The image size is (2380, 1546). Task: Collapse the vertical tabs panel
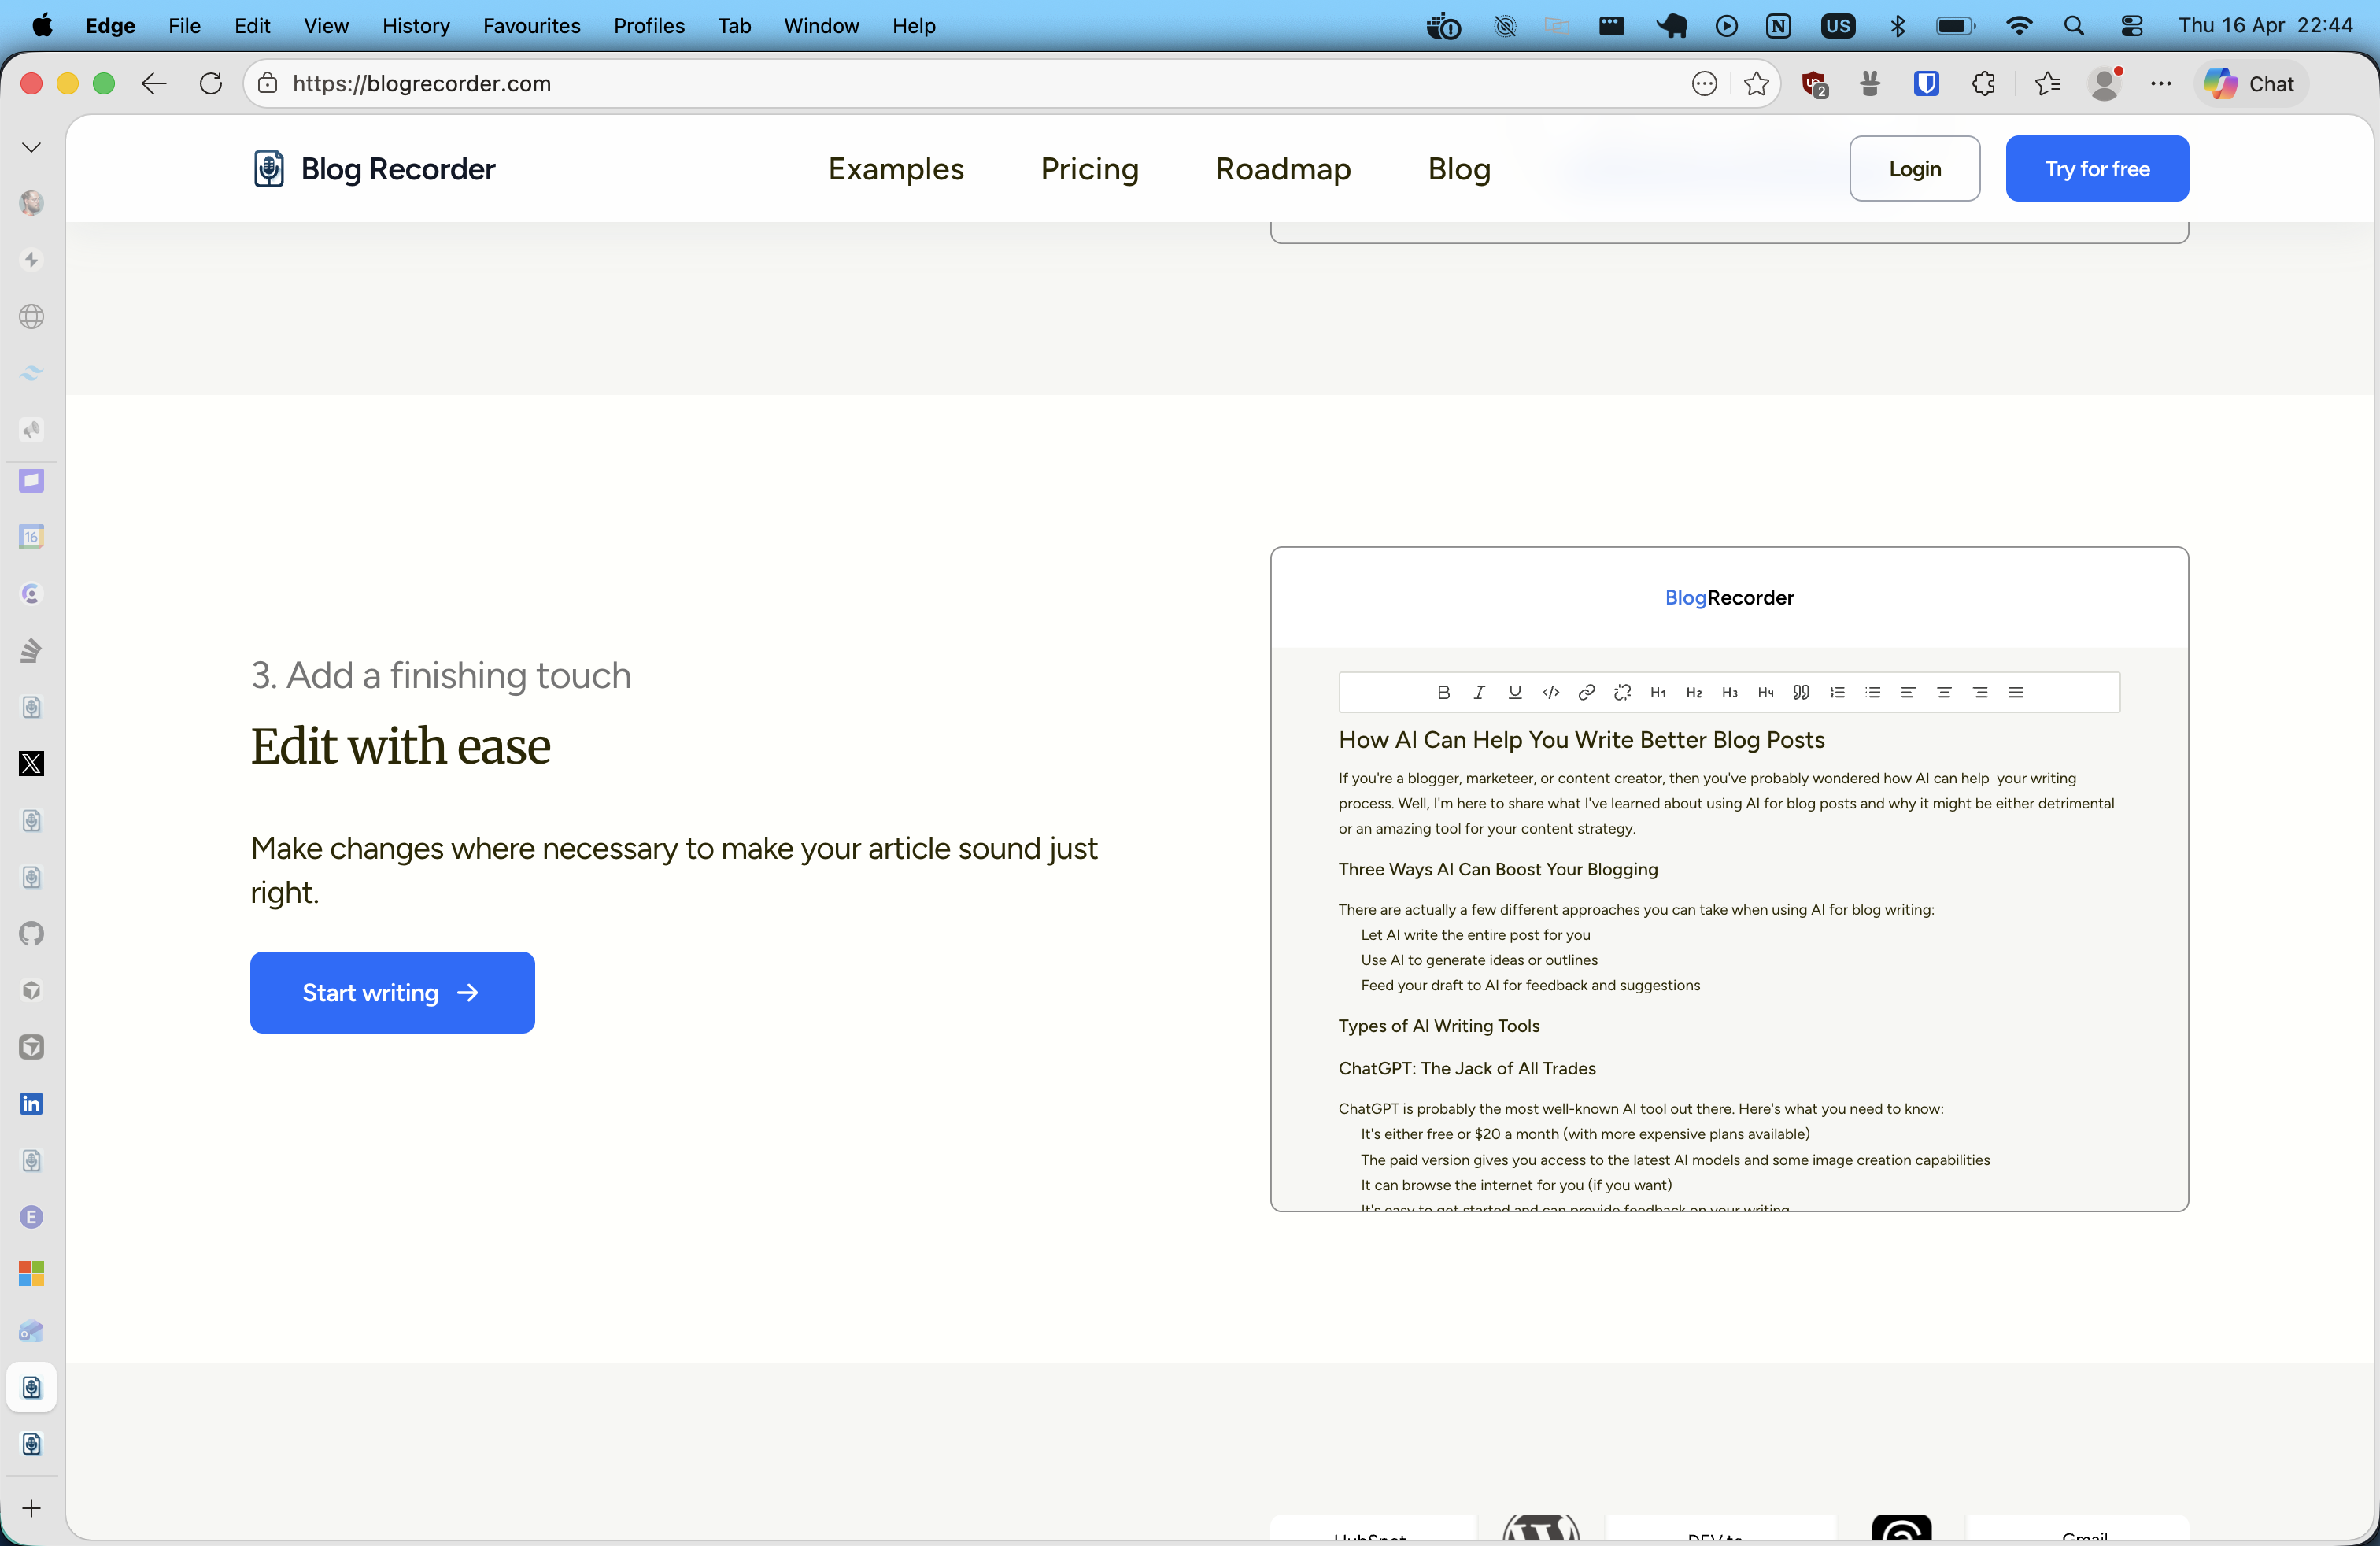[x=31, y=146]
